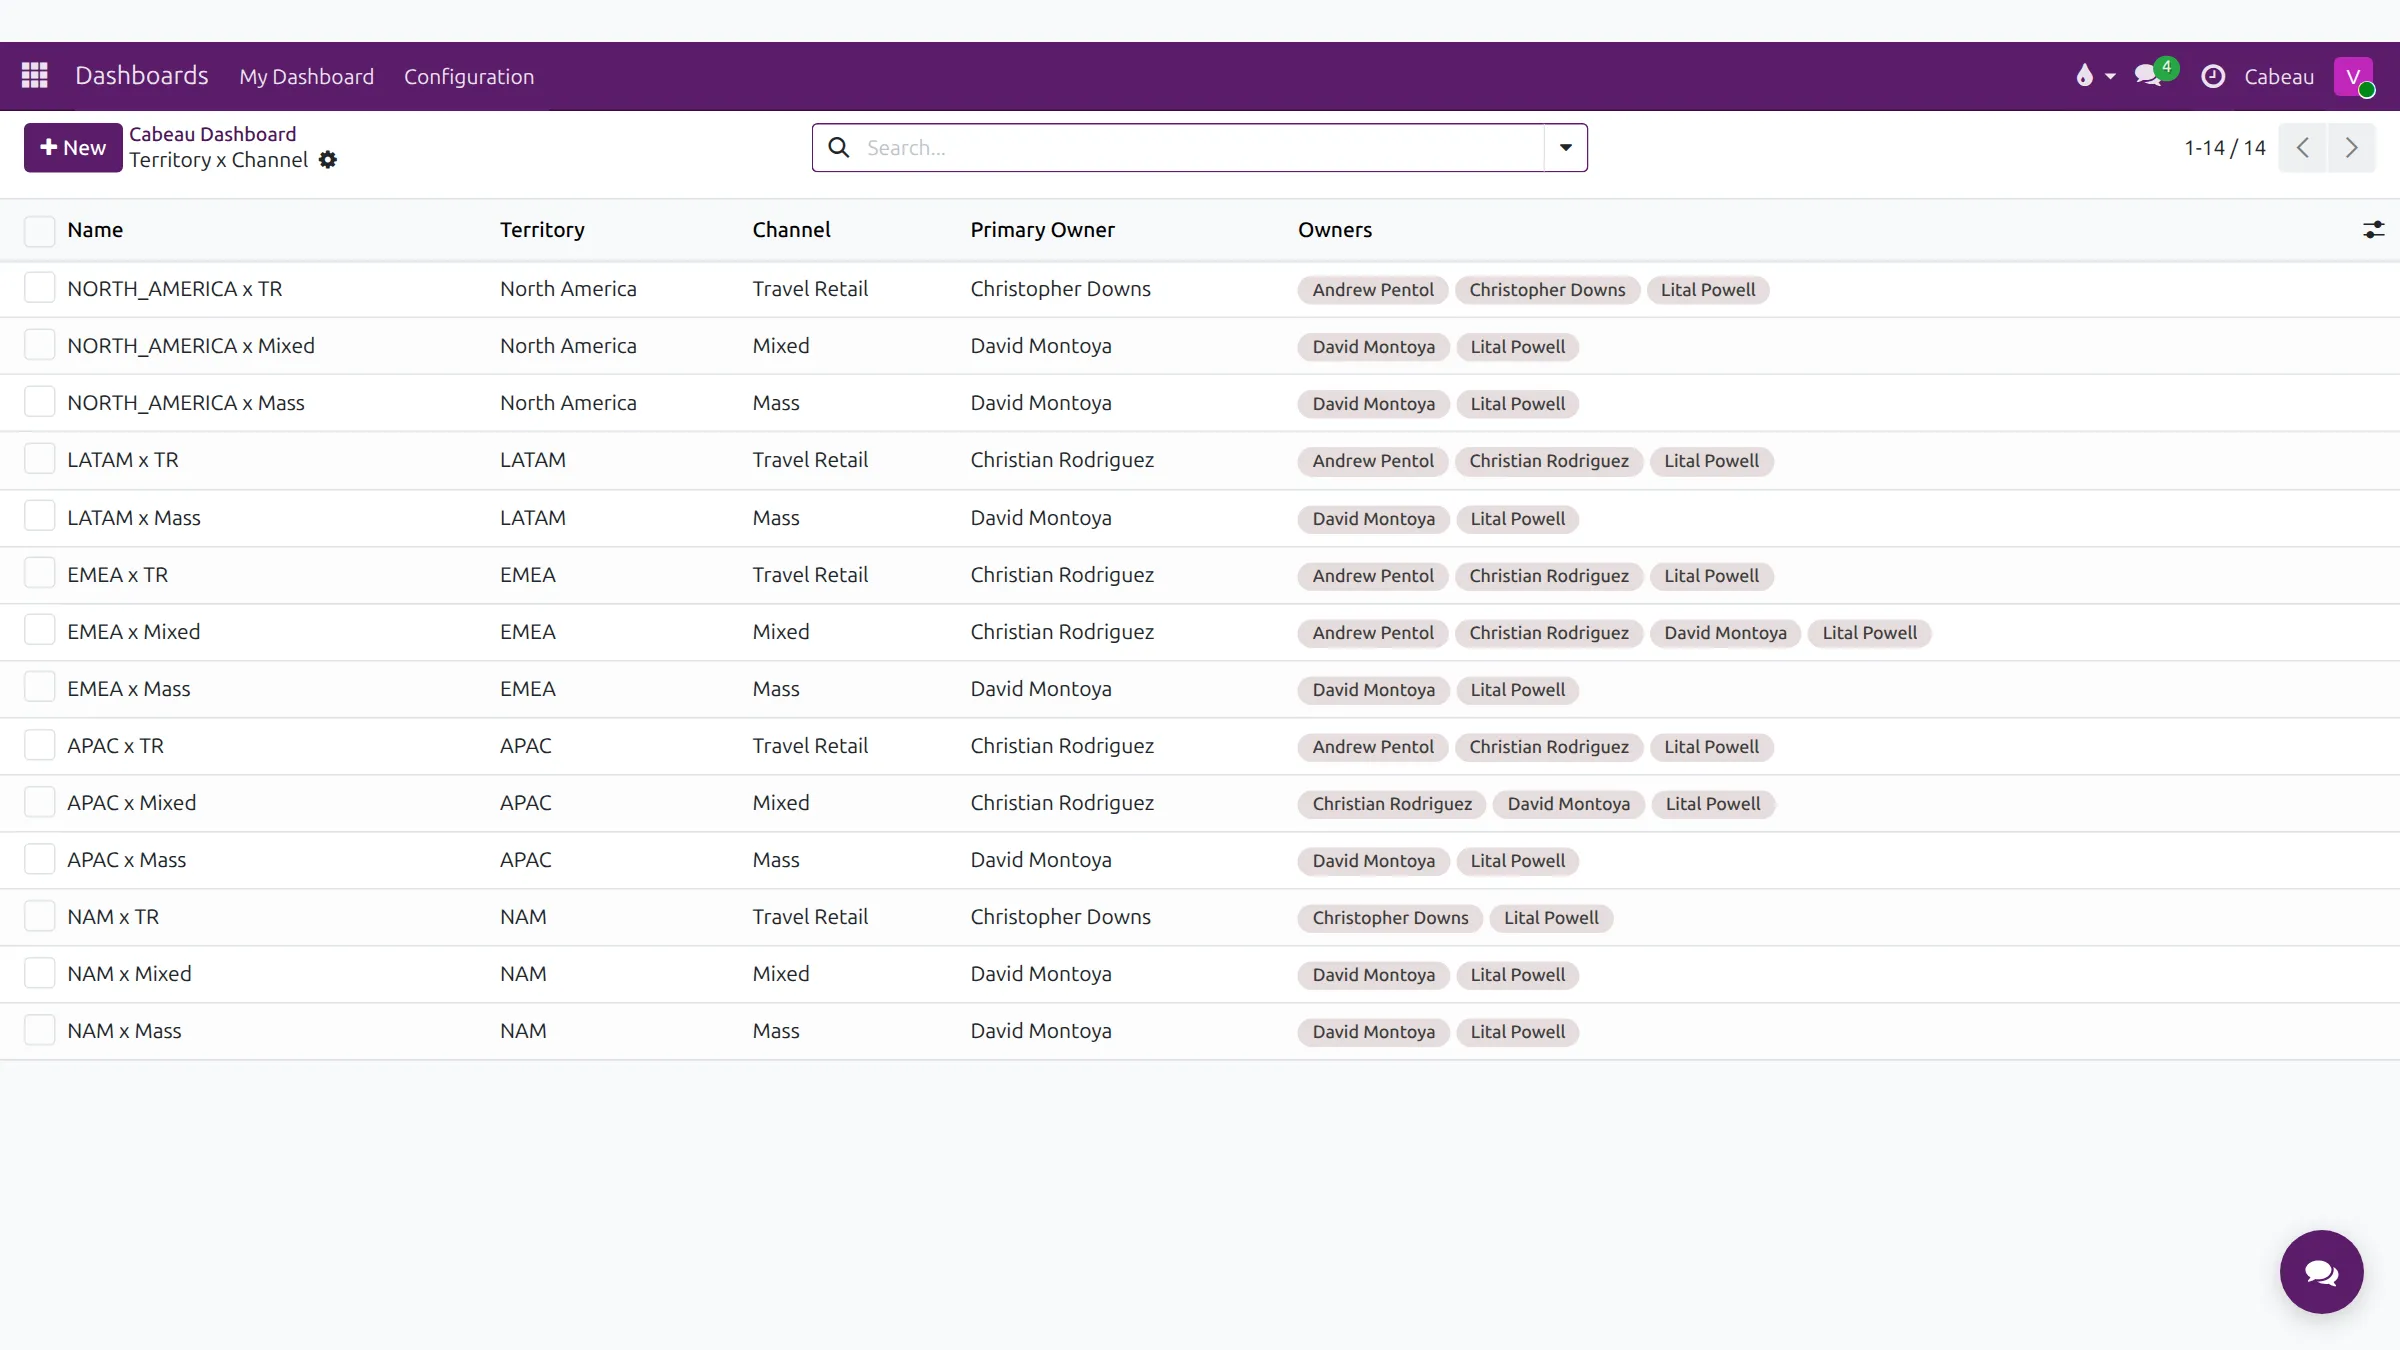This screenshot has height=1350, width=2400.
Task: Click into the Search input field
Action: (x=1200, y=148)
